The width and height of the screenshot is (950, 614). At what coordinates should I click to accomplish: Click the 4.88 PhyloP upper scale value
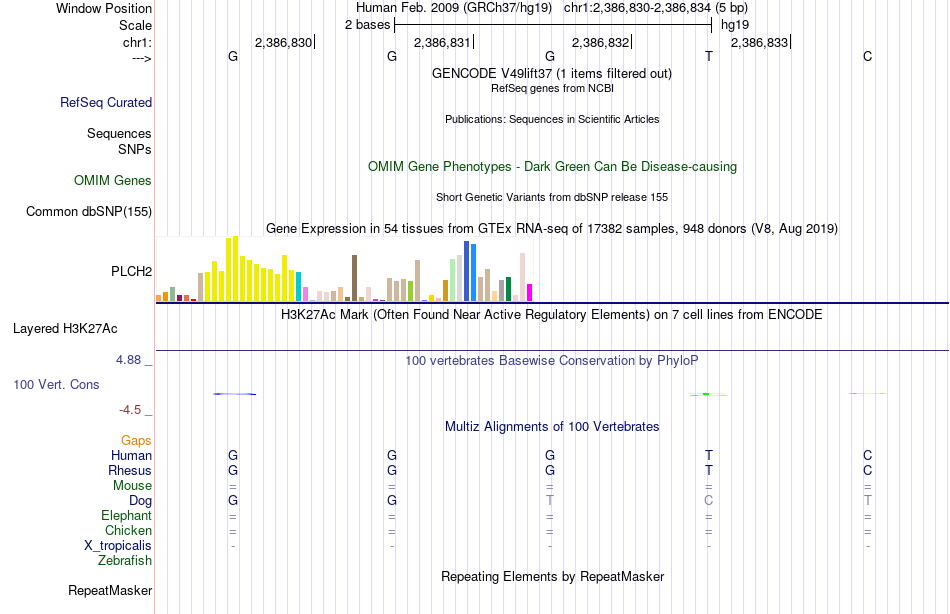(128, 360)
